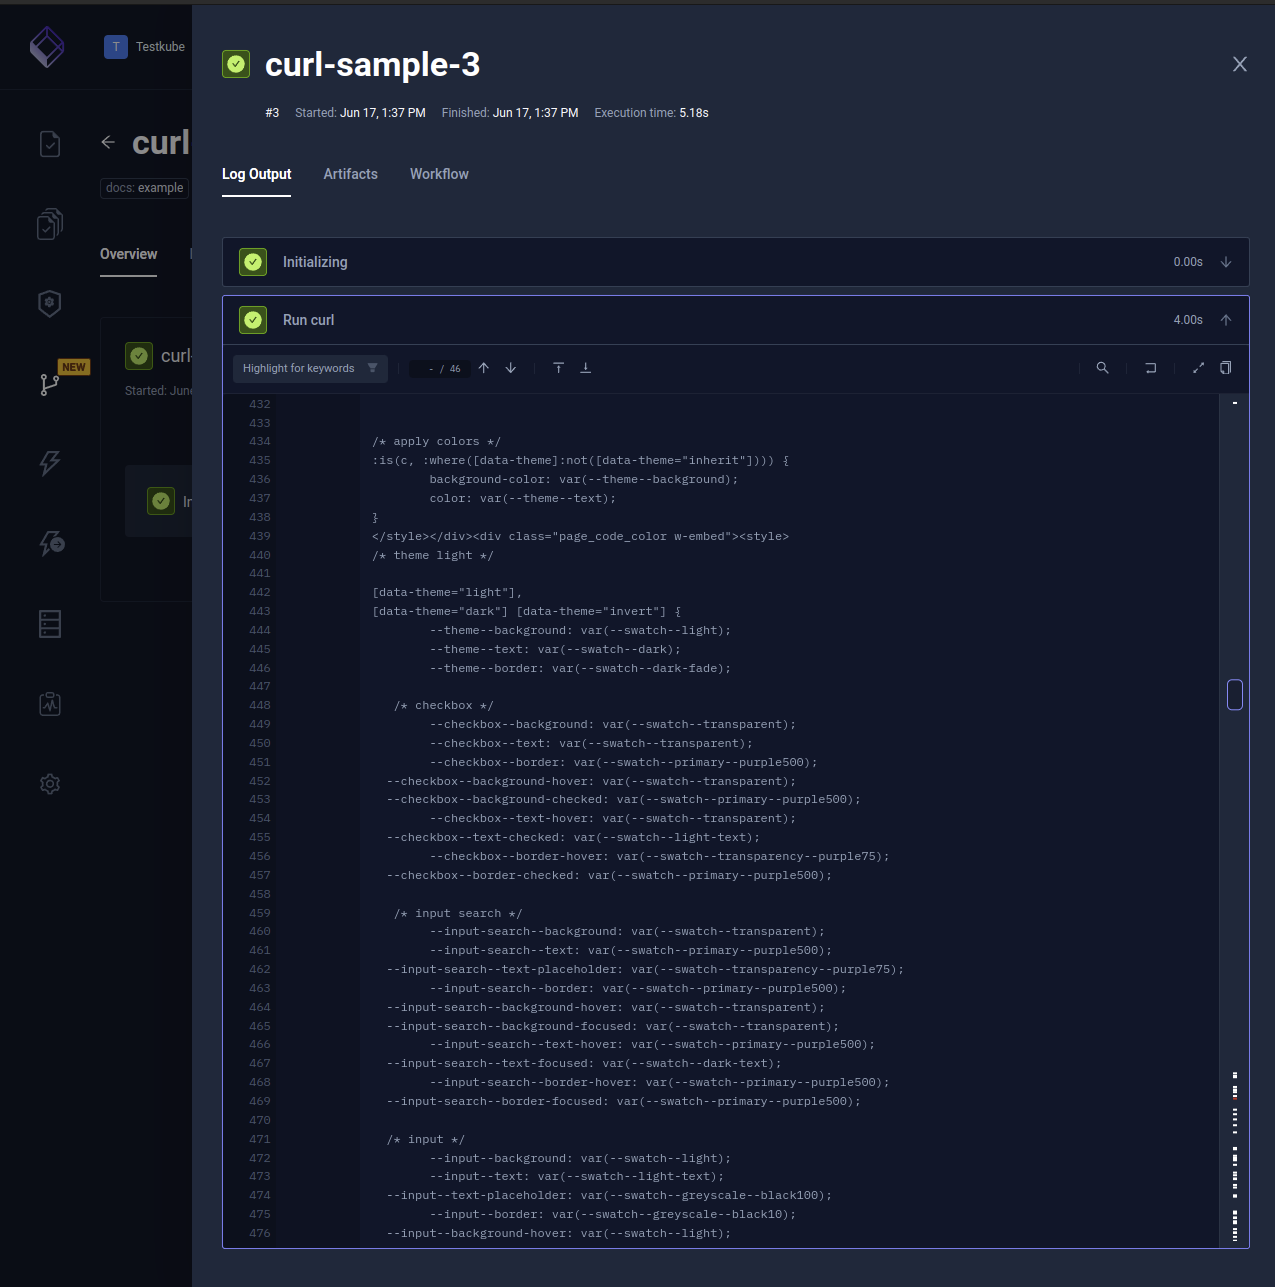Open the Tests section in the sidebar
The height and width of the screenshot is (1287, 1275).
click(50, 143)
